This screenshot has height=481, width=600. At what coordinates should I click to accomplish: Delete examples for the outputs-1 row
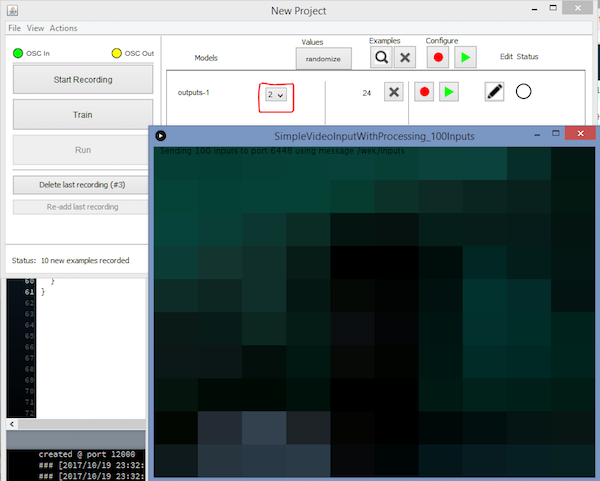click(394, 92)
